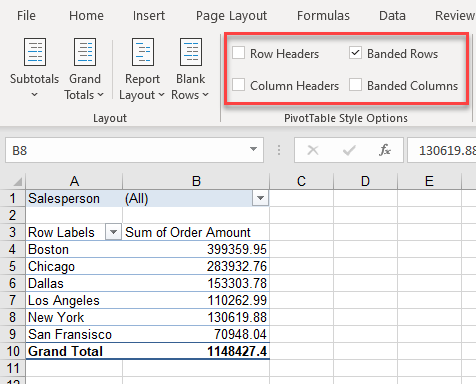
Task: Open the File tab
Action: (26, 16)
